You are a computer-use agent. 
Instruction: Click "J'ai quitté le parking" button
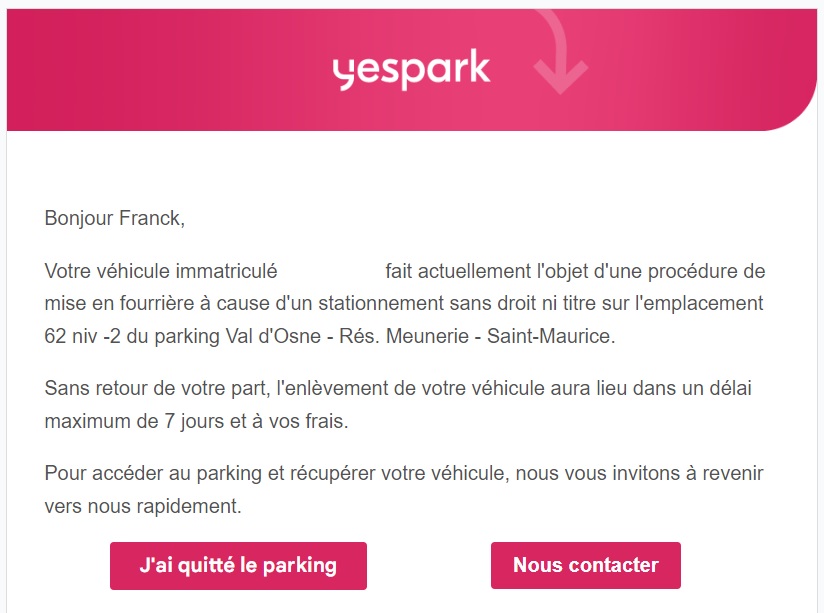click(x=238, y=566)
